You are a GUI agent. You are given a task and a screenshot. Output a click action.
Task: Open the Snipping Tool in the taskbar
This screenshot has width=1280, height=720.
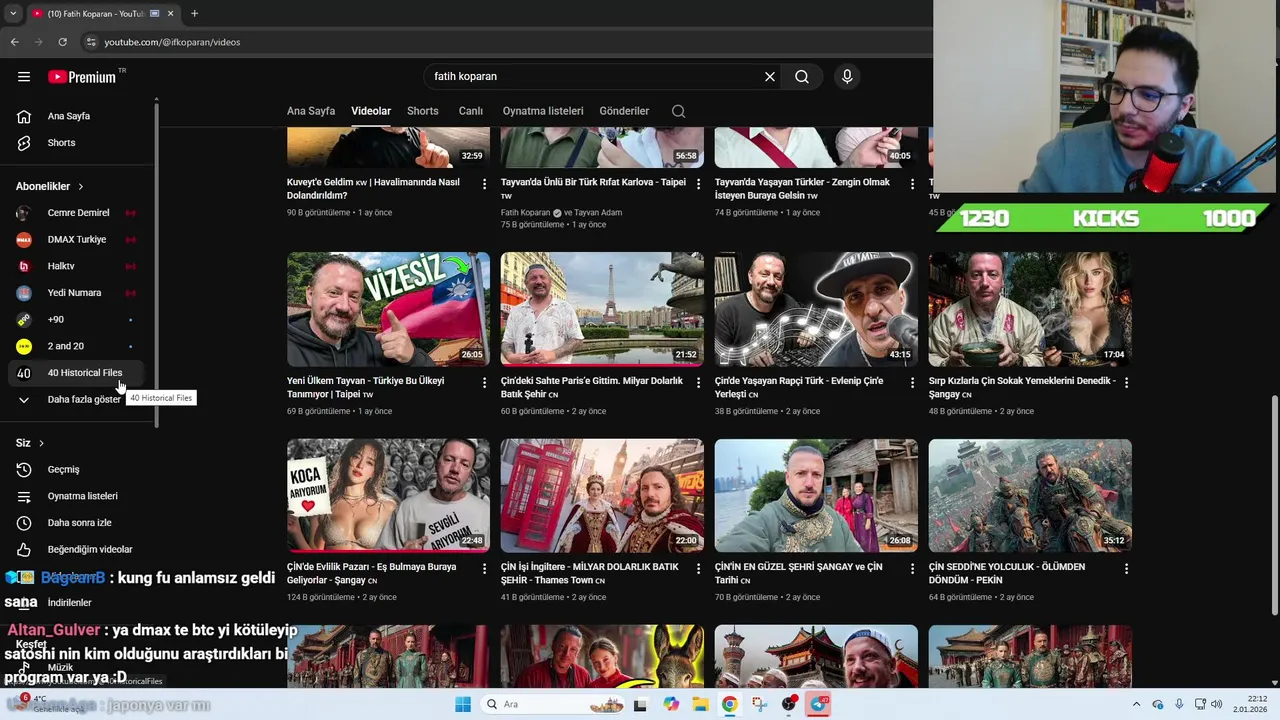pos(760,704)
